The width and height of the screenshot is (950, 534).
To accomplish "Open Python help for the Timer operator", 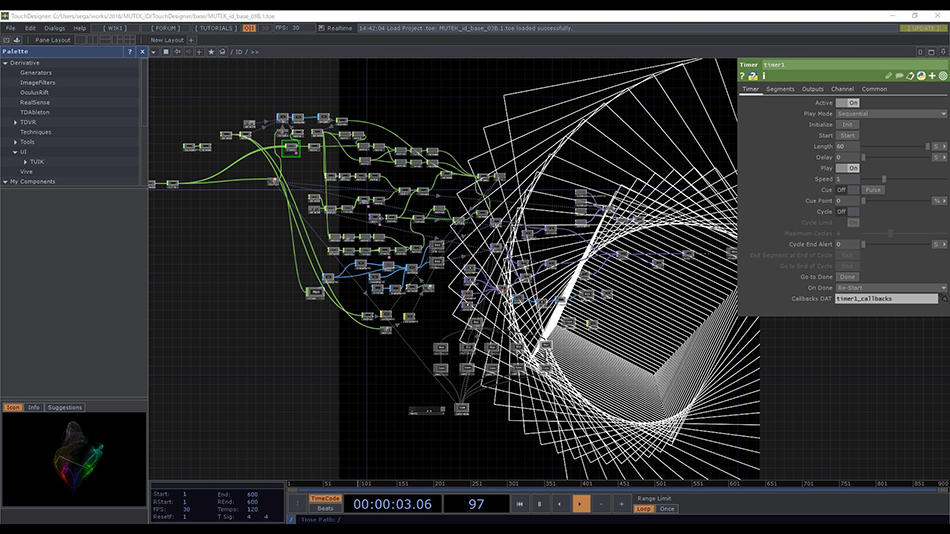I will (753, 76).
